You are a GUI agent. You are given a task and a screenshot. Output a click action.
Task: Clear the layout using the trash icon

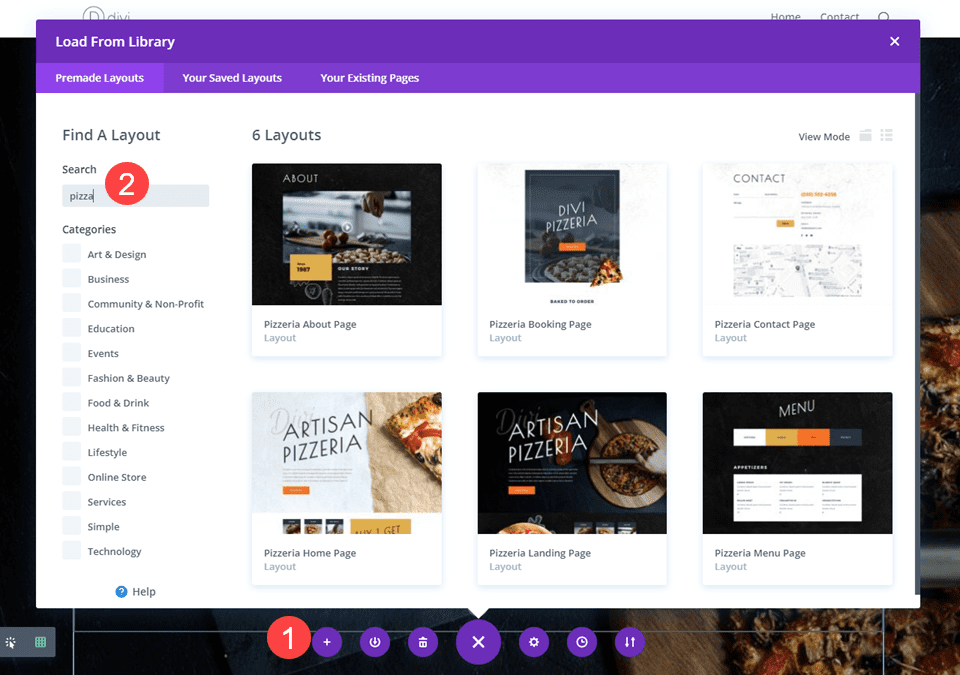click(x=423, y=642)
